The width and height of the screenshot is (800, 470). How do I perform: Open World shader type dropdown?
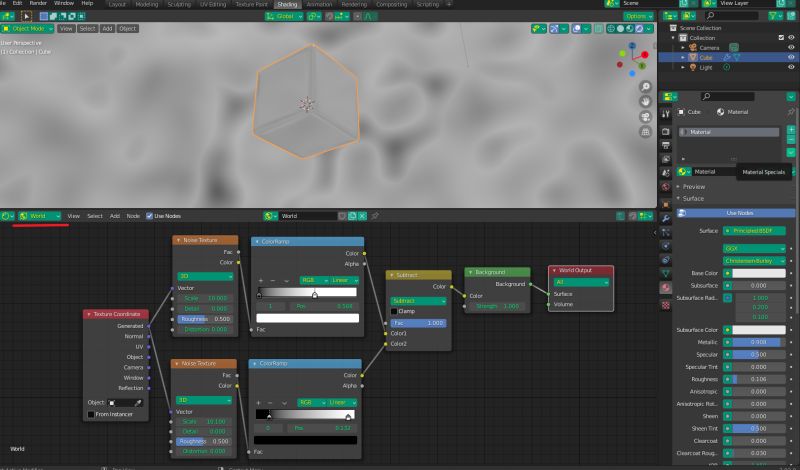pos(39,216)
